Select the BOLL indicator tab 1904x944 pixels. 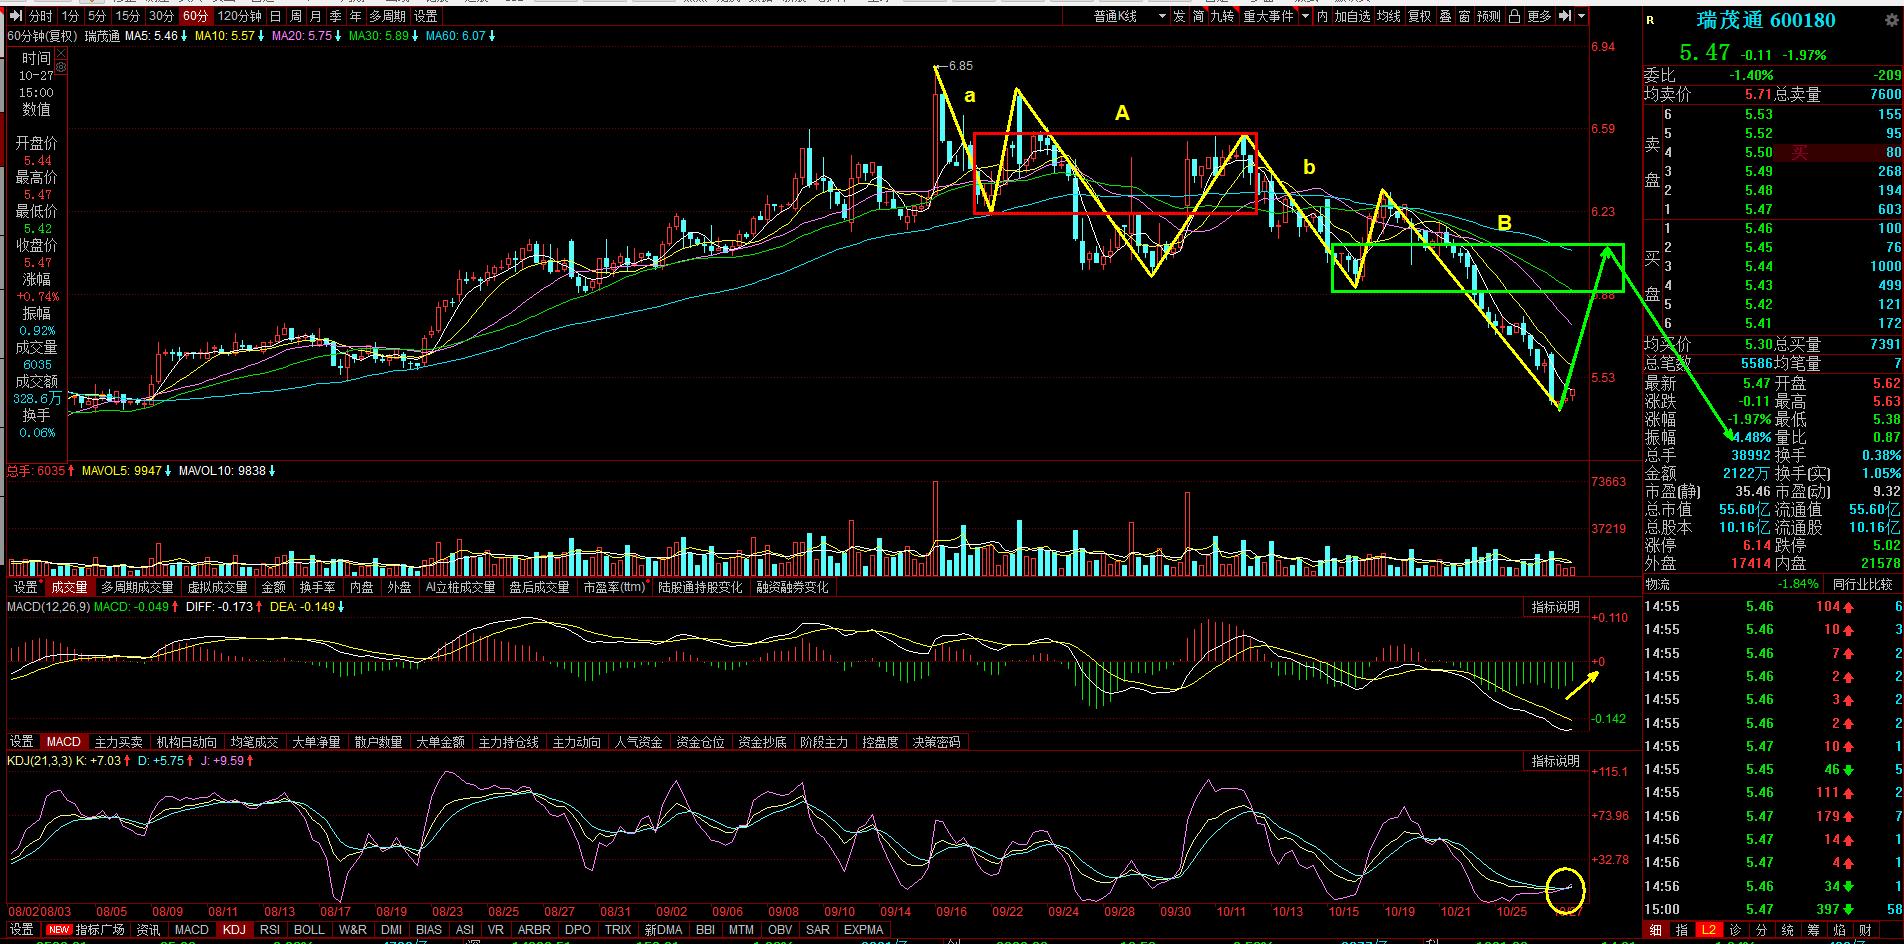point(309,930)
